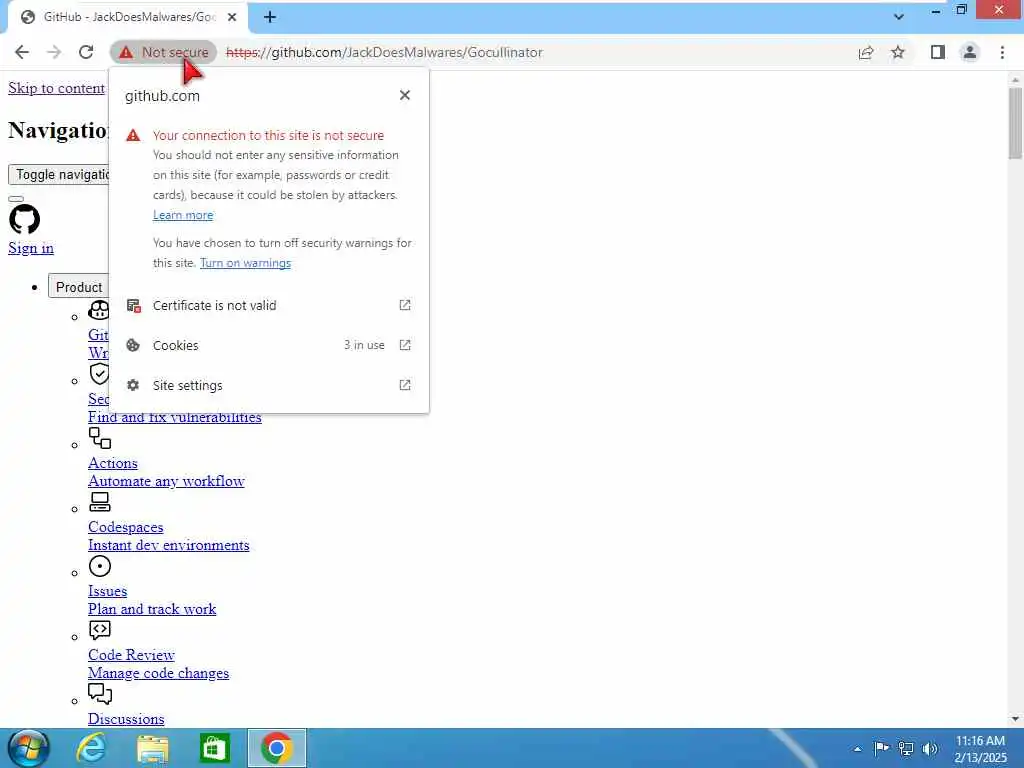Viewport: 1024px width, 768px height.
Task: Close the GitHub tab
Action: point(232,17)
